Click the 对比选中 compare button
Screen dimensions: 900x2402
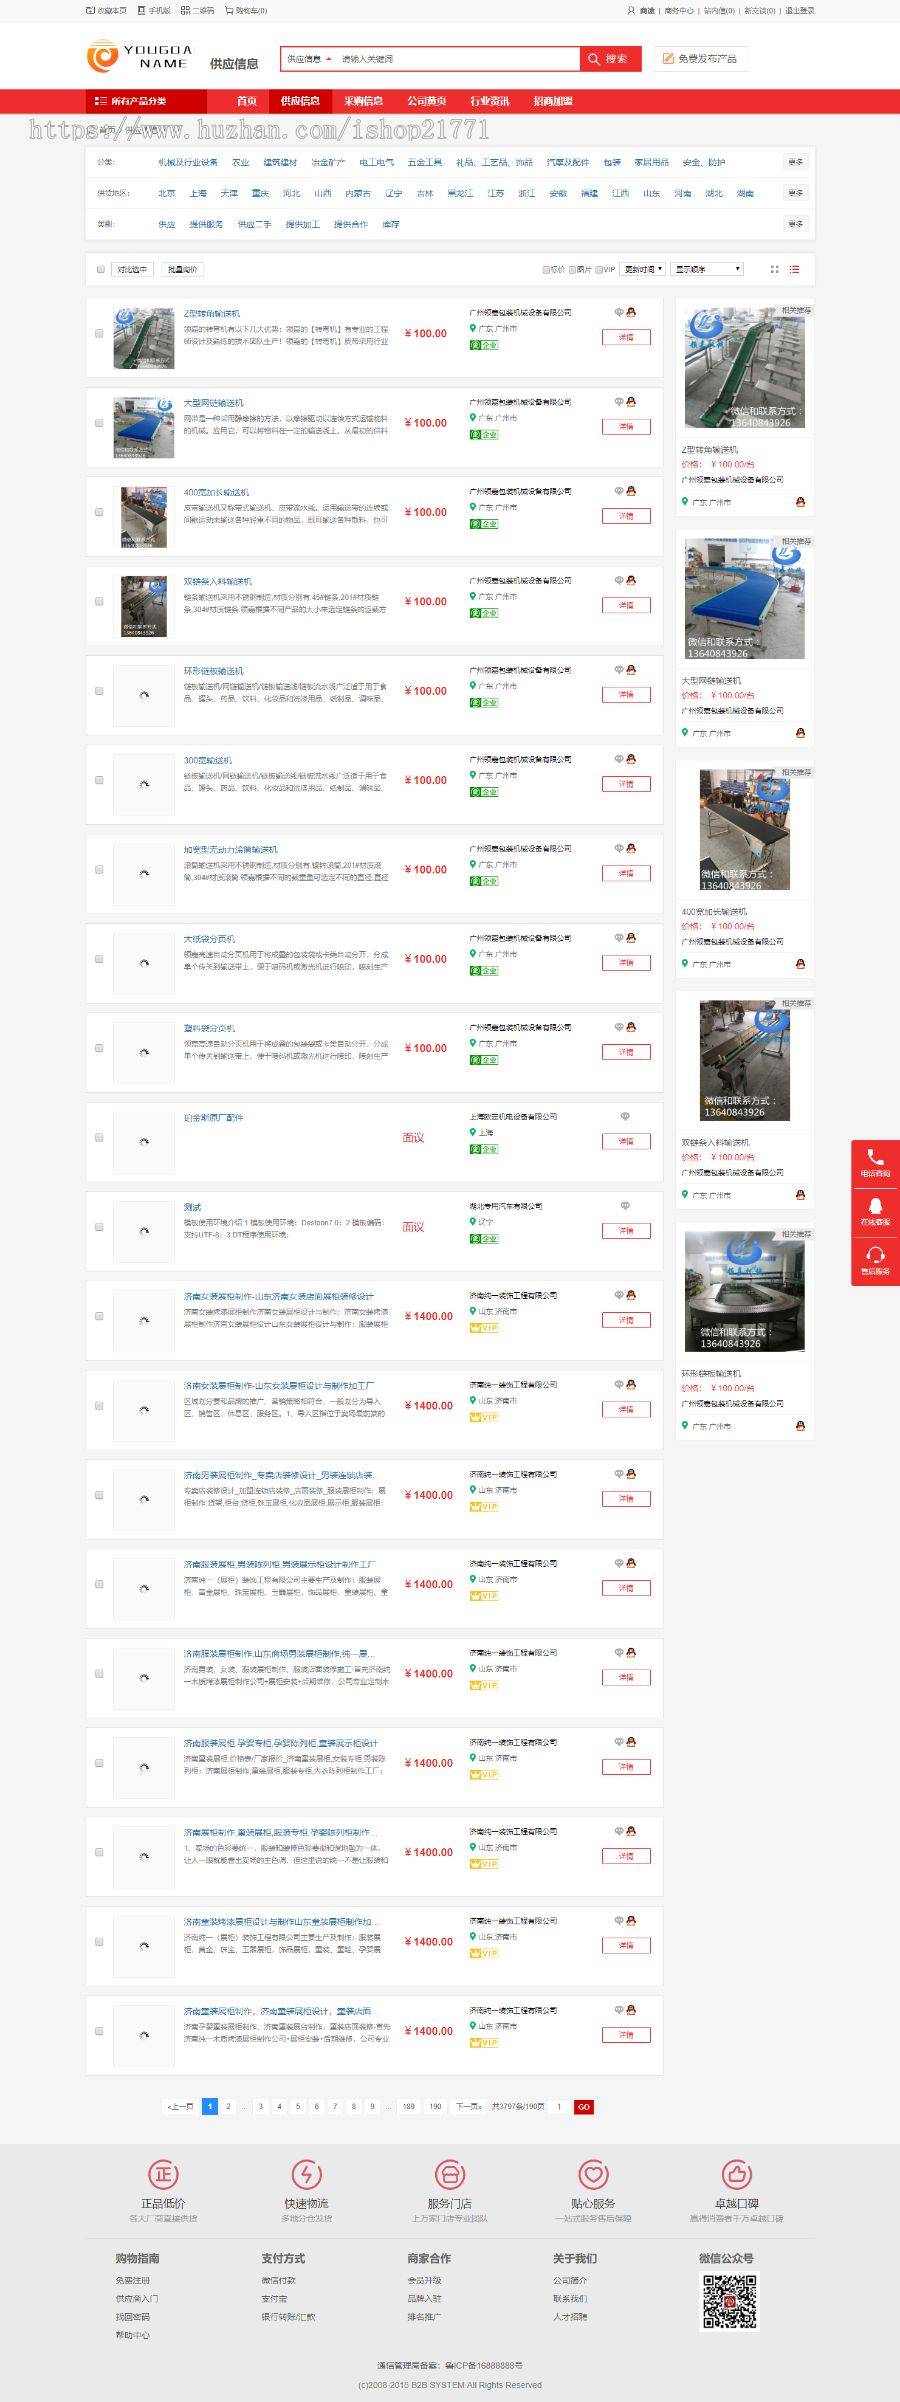(132, 269)
